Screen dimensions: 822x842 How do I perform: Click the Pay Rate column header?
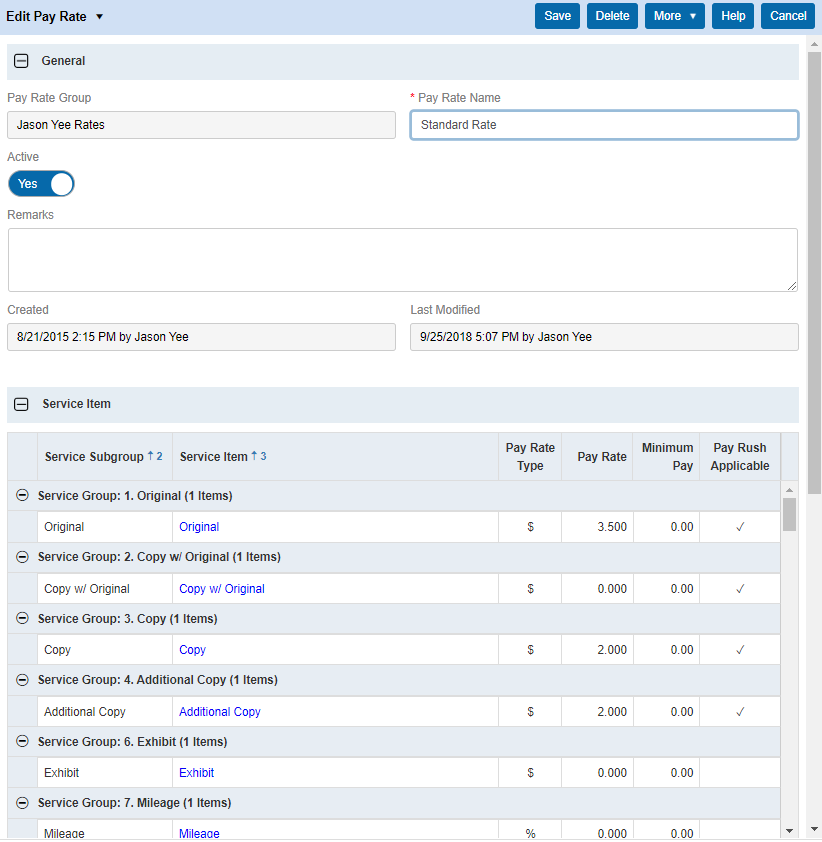[x=601, y=457]
